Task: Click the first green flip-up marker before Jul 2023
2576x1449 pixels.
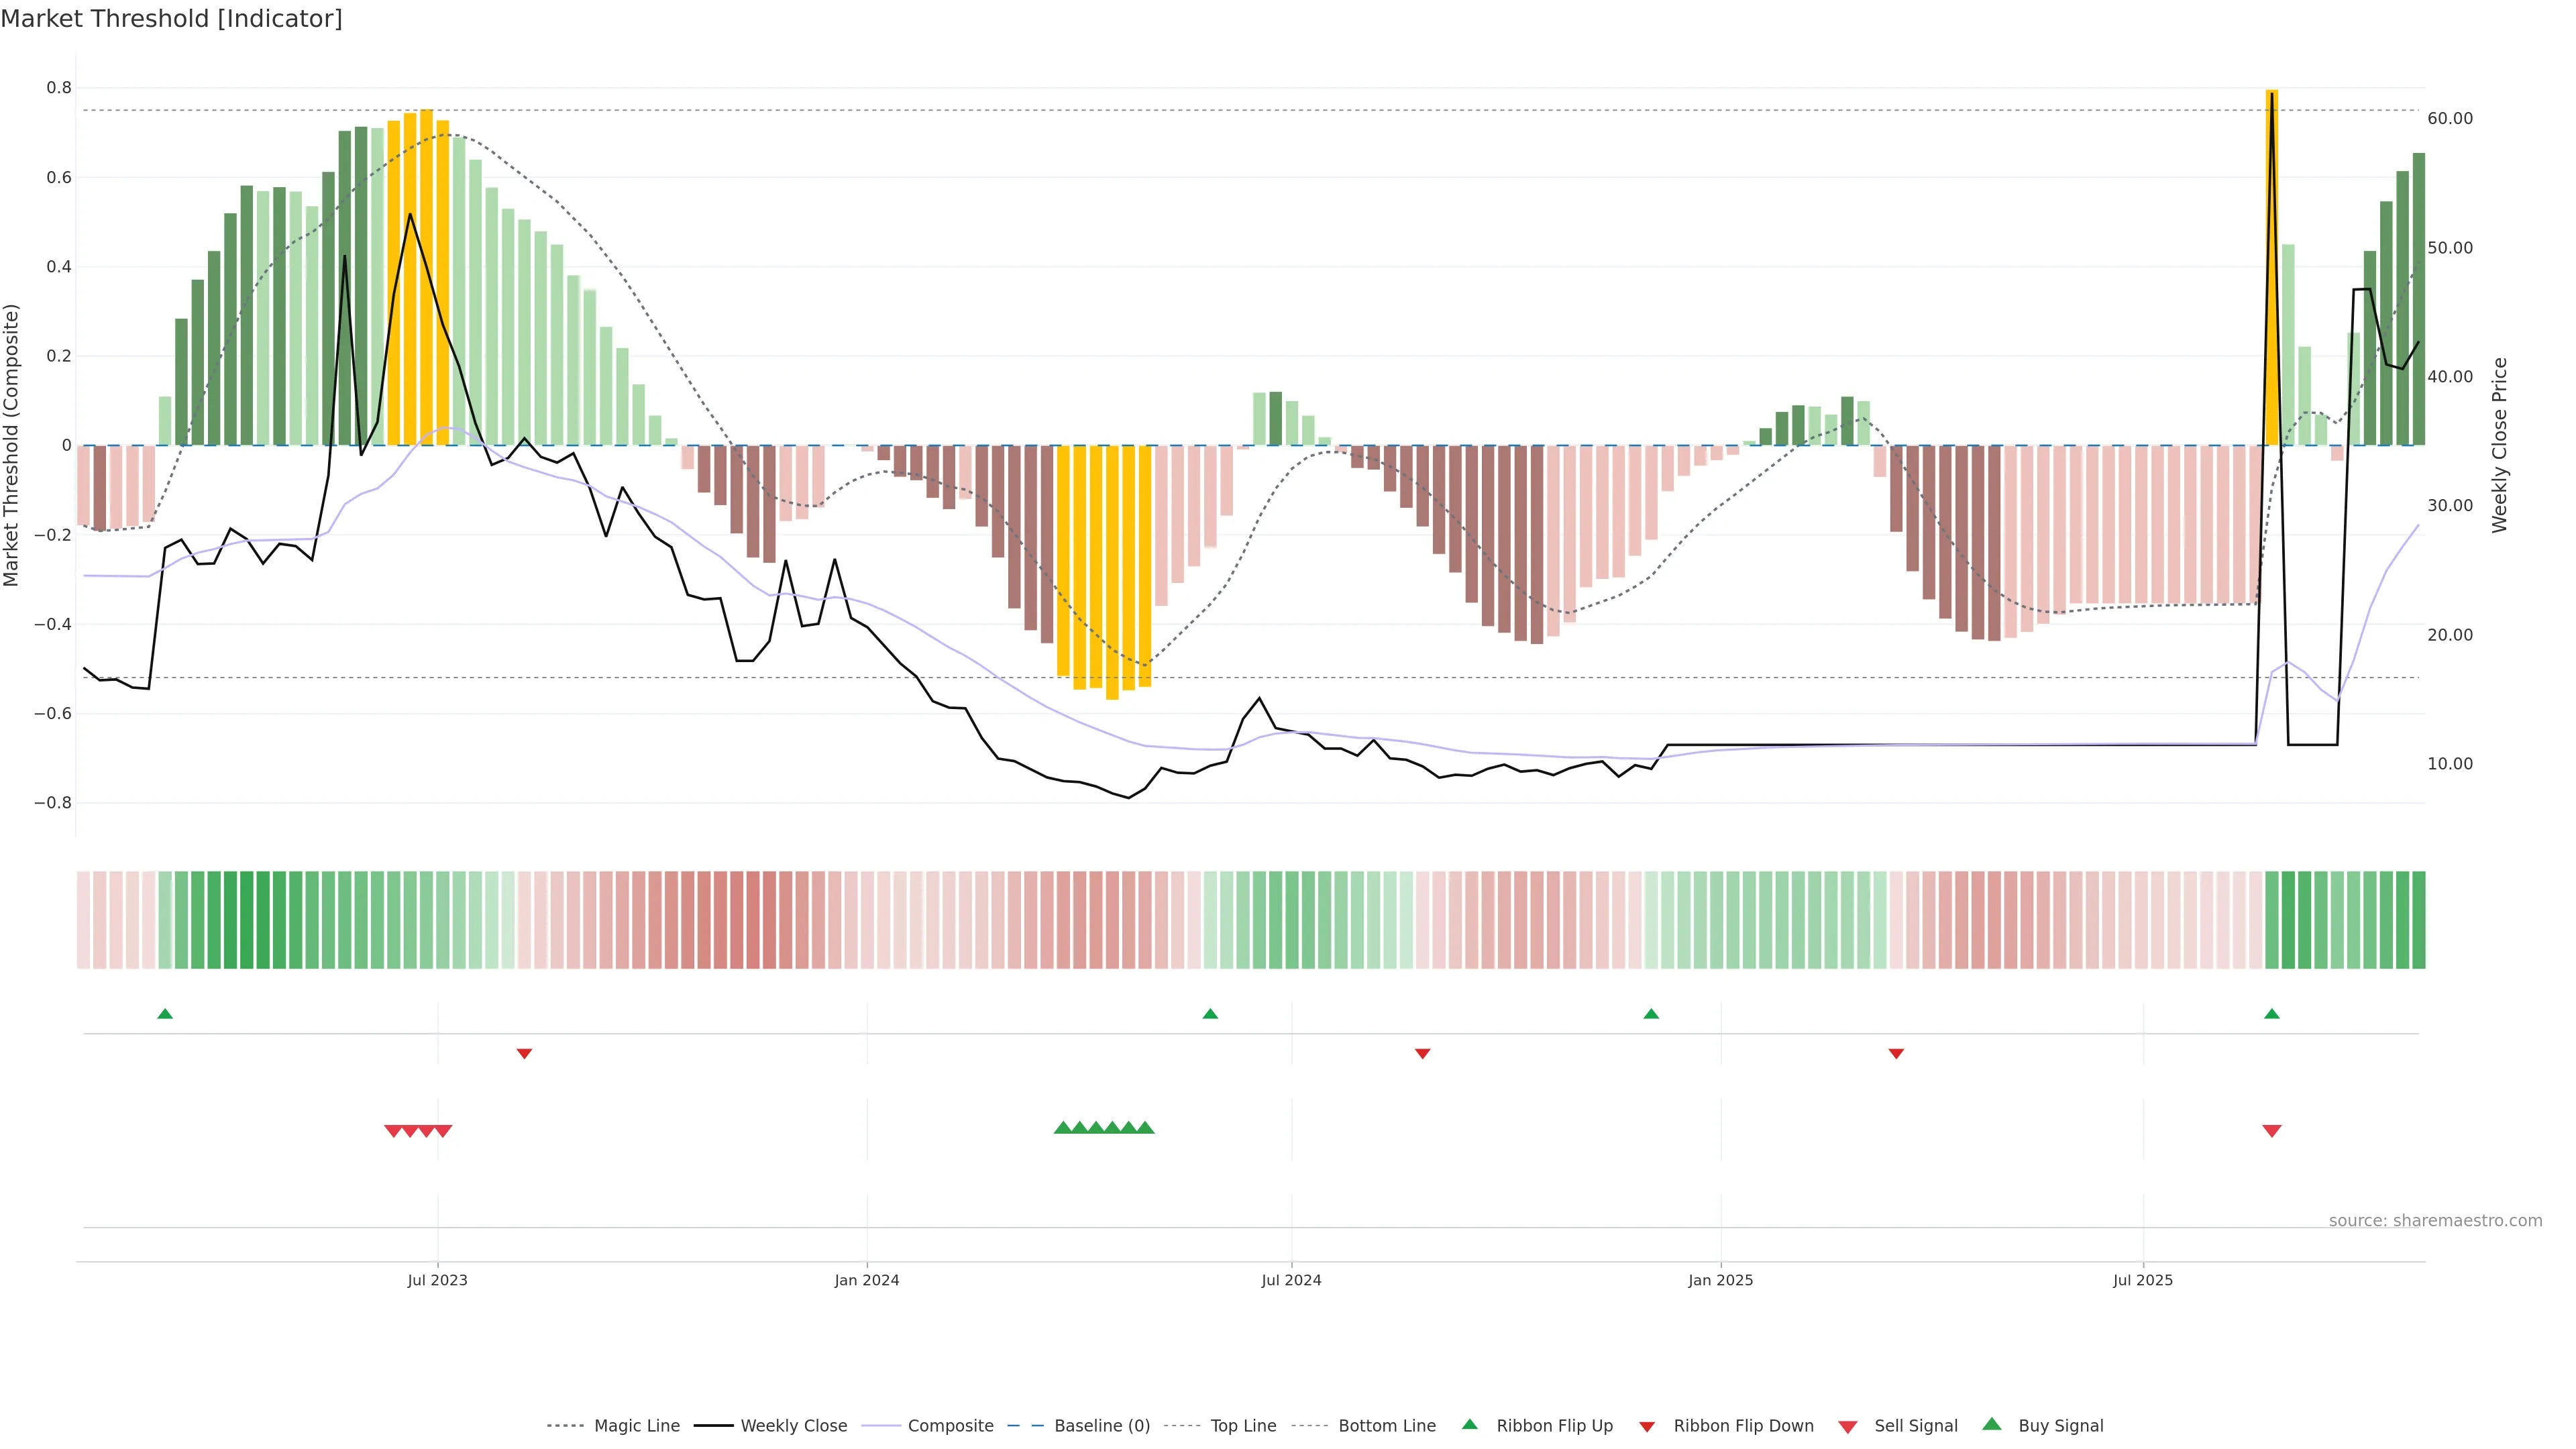Action: (165, 1014)
